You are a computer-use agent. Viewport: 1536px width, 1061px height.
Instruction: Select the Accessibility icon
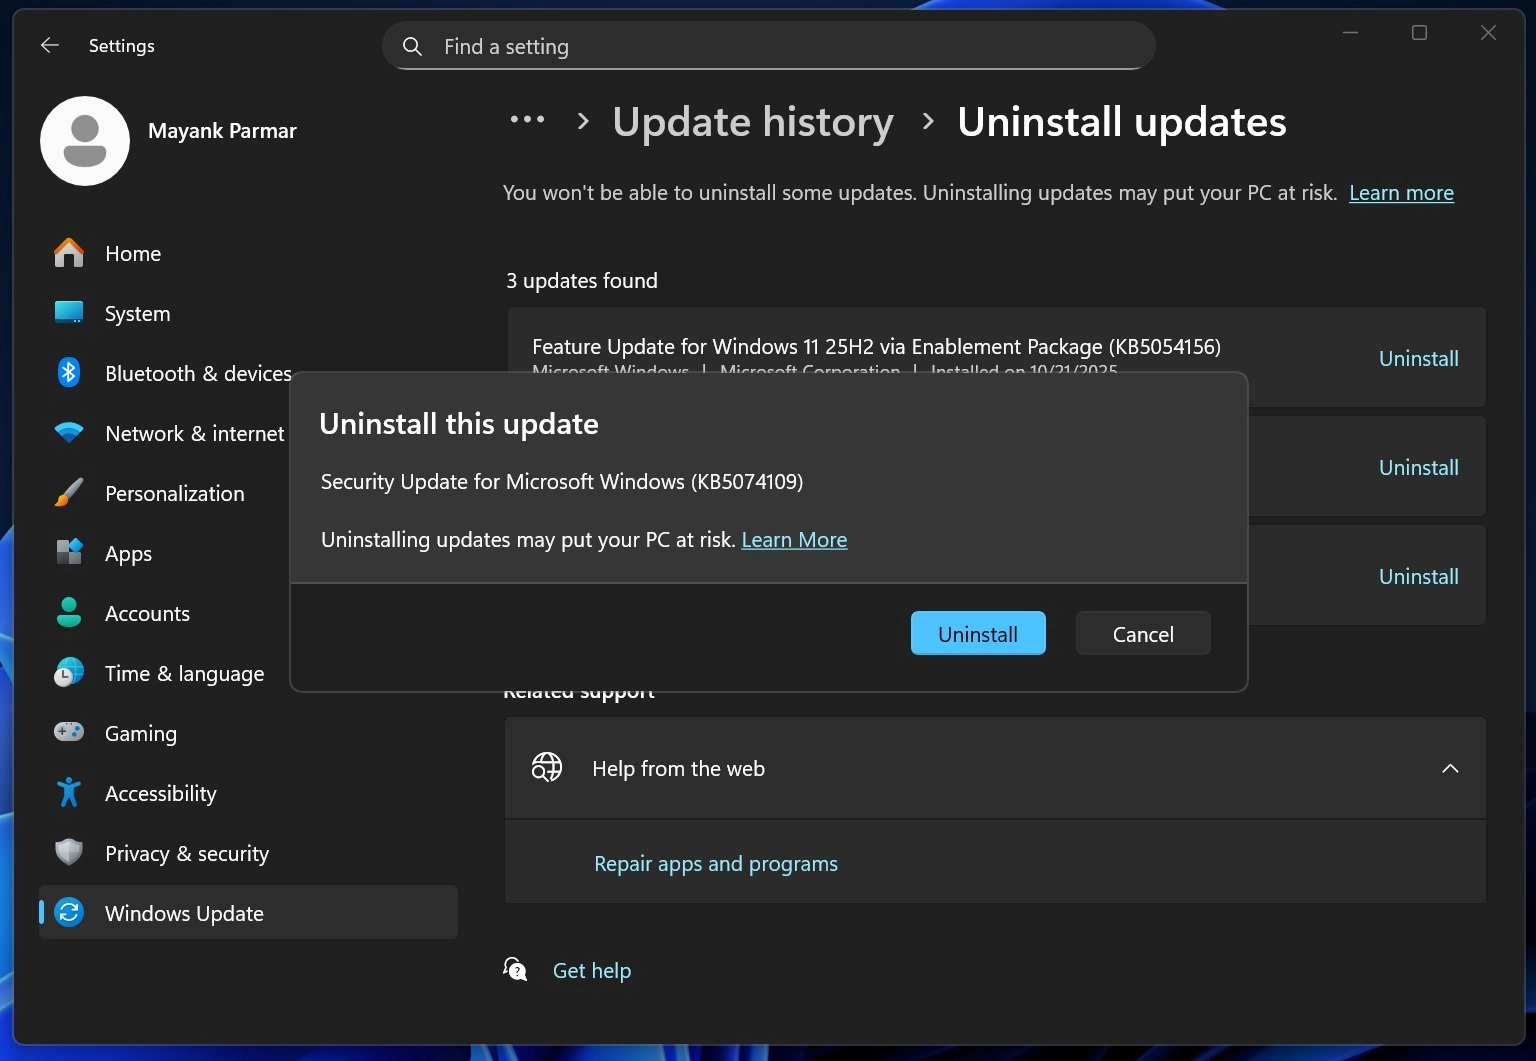[x=68, y=792]
